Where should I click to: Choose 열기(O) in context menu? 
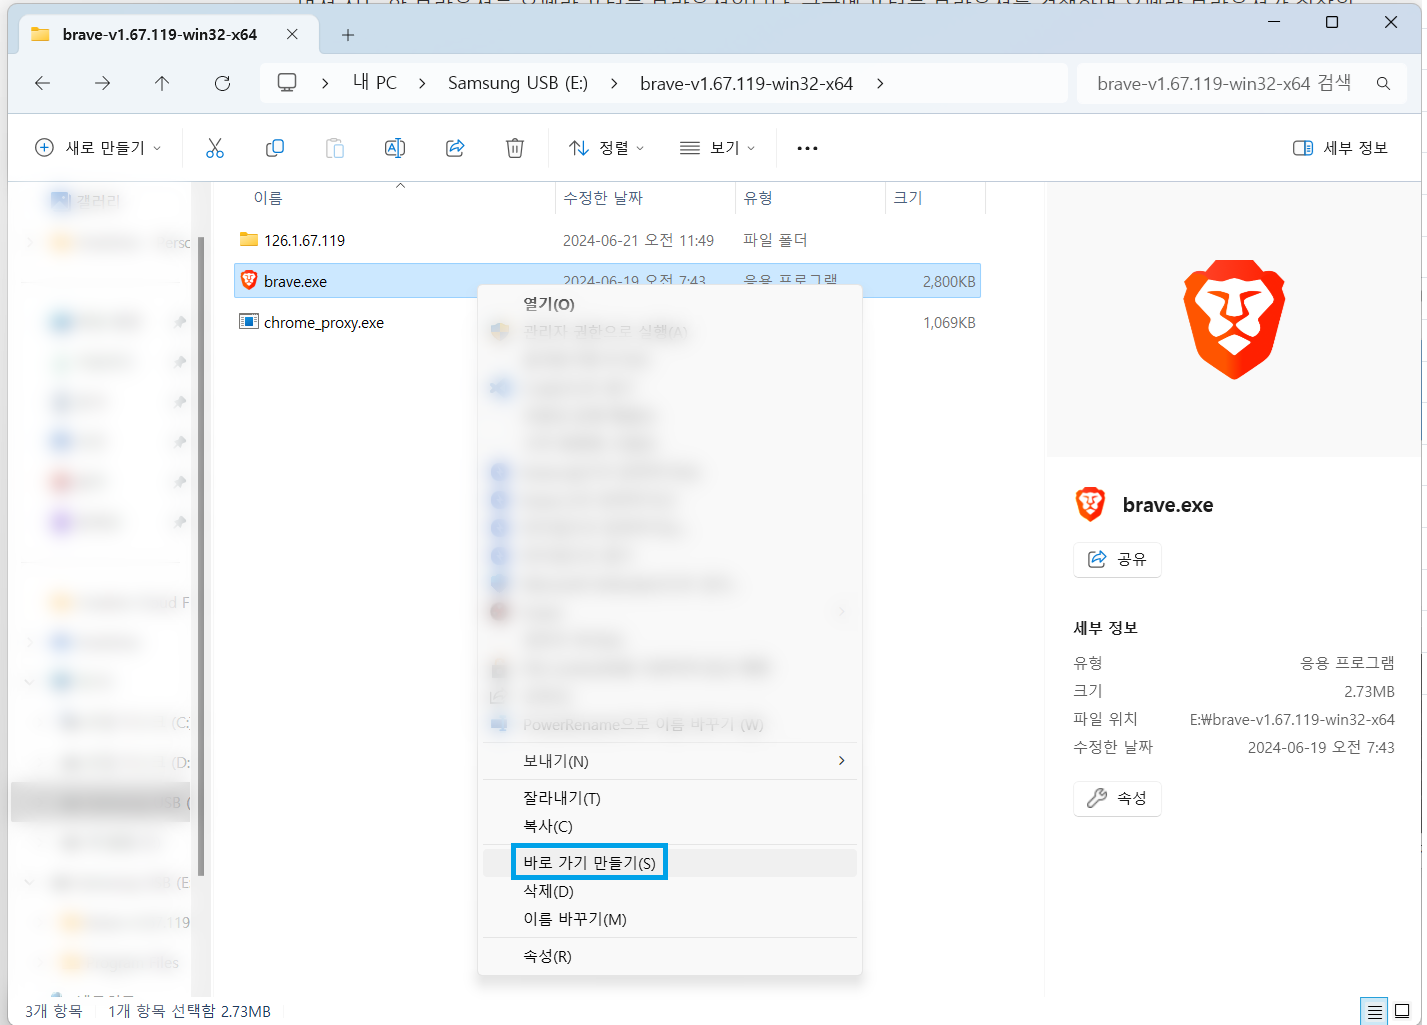coord(670,304)
